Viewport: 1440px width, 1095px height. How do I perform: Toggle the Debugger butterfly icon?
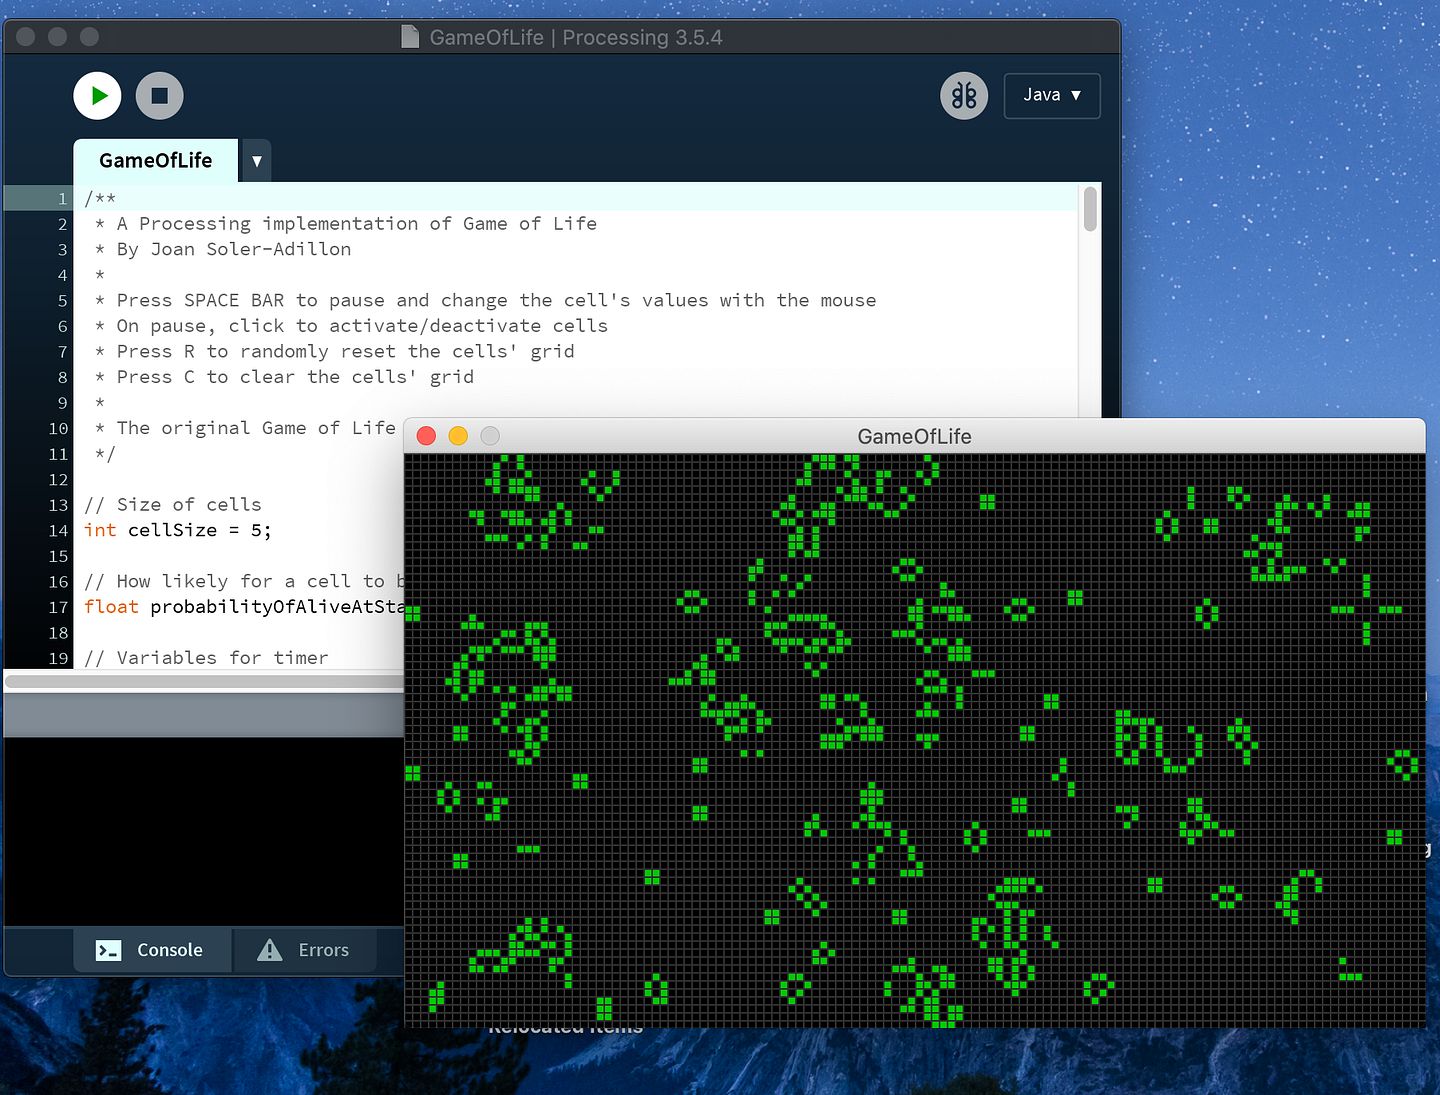[x=964, y=96]
